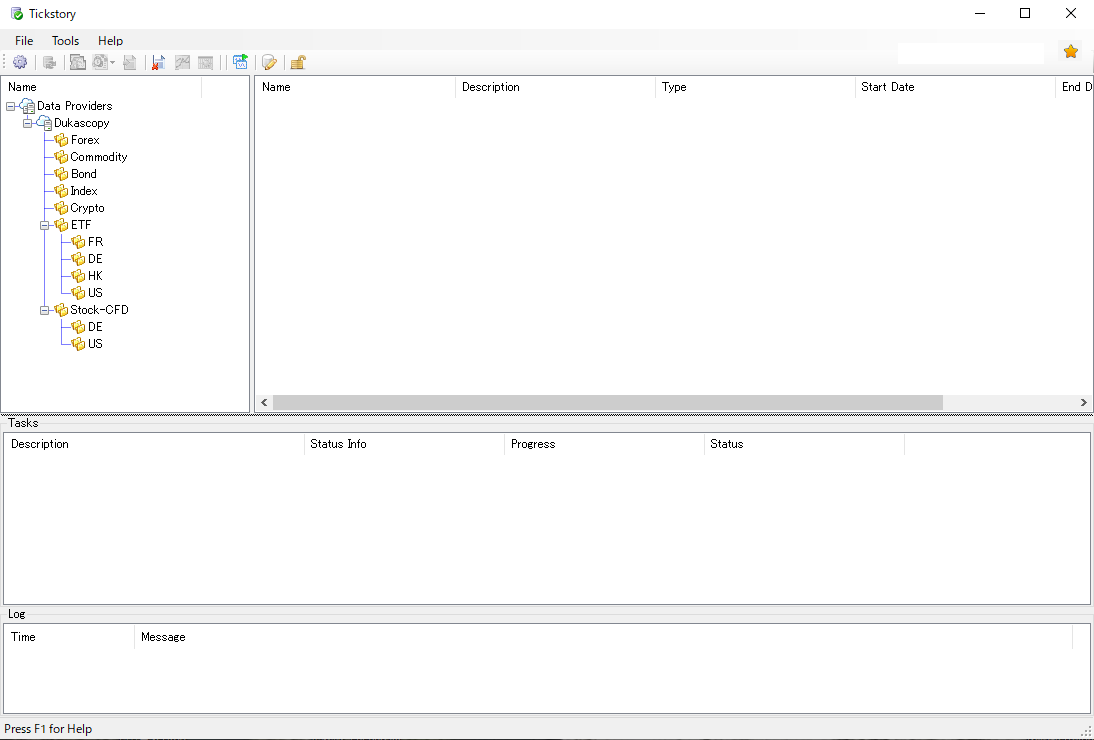This screenshot has width=1094, height=740.
Task: Open the database edit icon with pencil
Action: click(x=269, y=63)
